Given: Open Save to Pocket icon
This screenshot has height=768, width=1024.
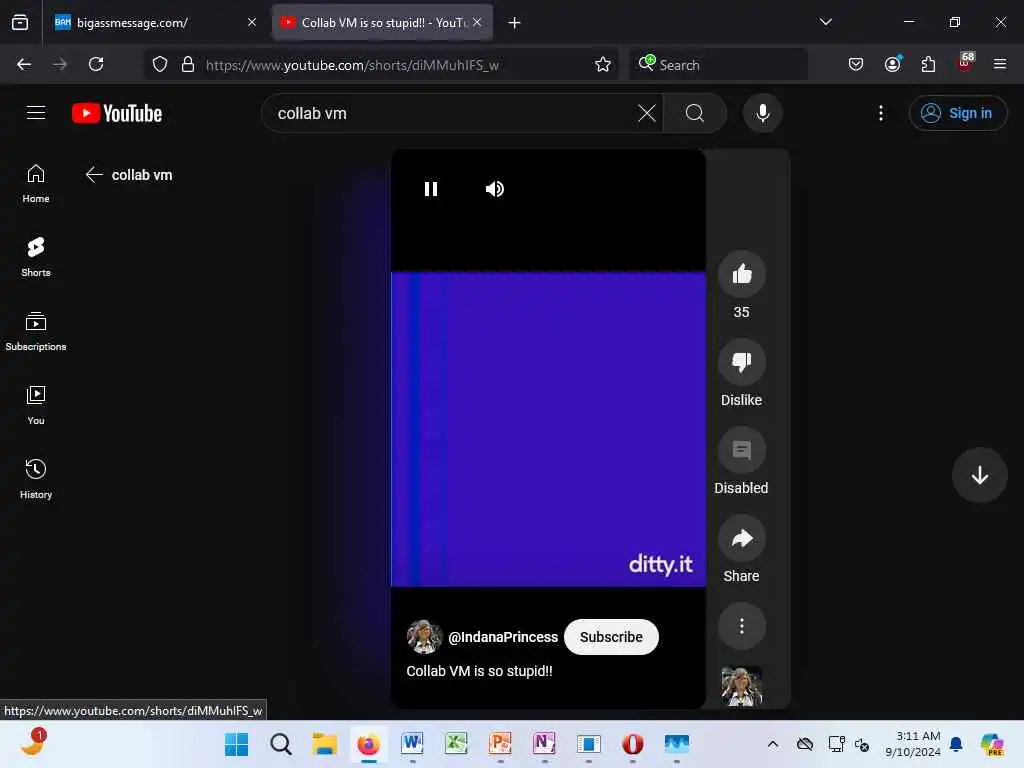Looking at the screenshot, I should click(x=856, y=64).
